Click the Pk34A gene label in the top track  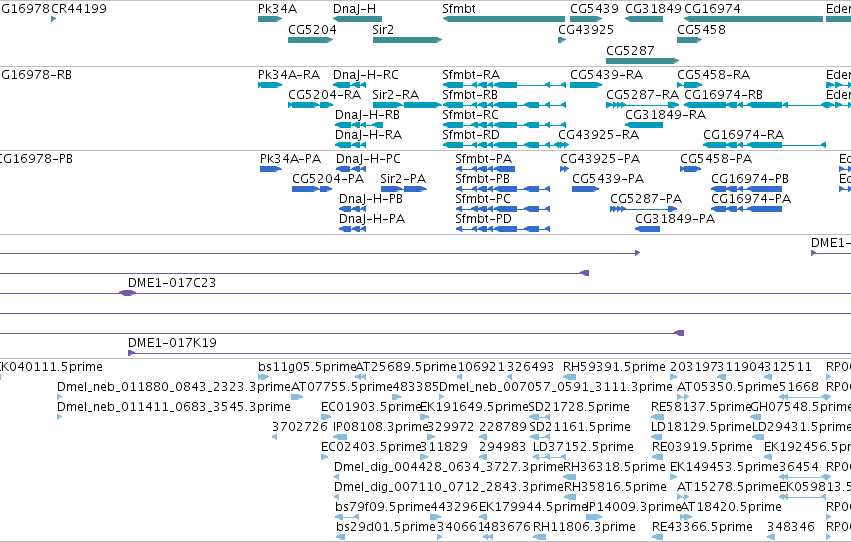[x=277, y=9]
